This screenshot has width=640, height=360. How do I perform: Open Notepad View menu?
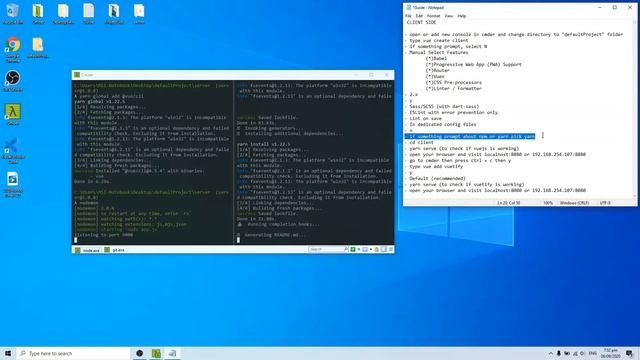449,16
